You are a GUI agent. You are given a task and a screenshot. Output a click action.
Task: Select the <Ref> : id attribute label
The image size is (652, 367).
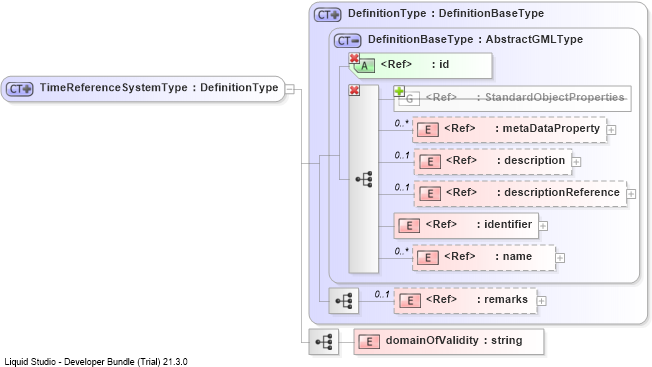415,64
